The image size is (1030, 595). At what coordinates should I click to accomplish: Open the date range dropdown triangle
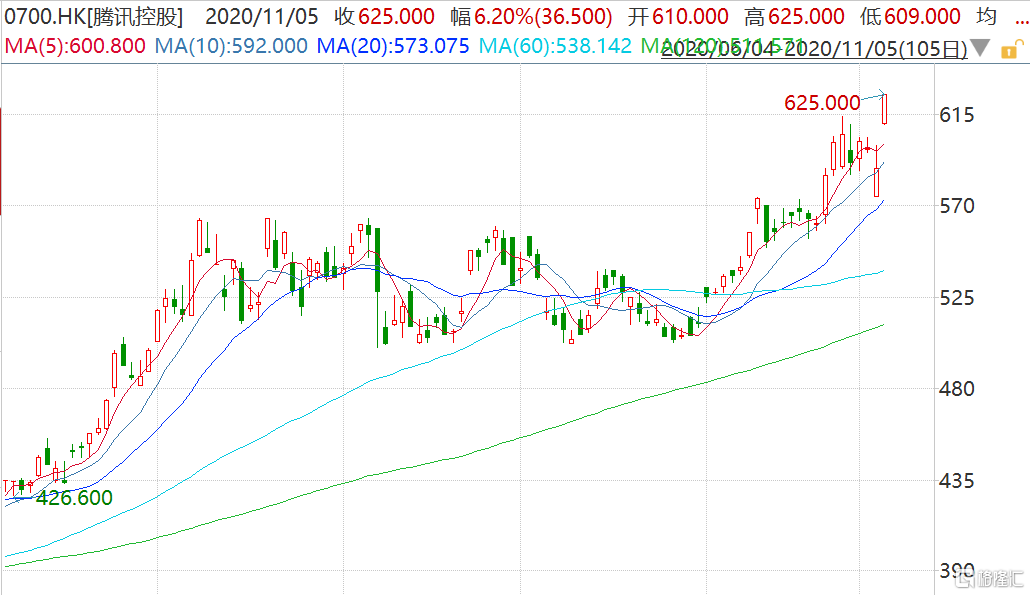tap(982, 48)
